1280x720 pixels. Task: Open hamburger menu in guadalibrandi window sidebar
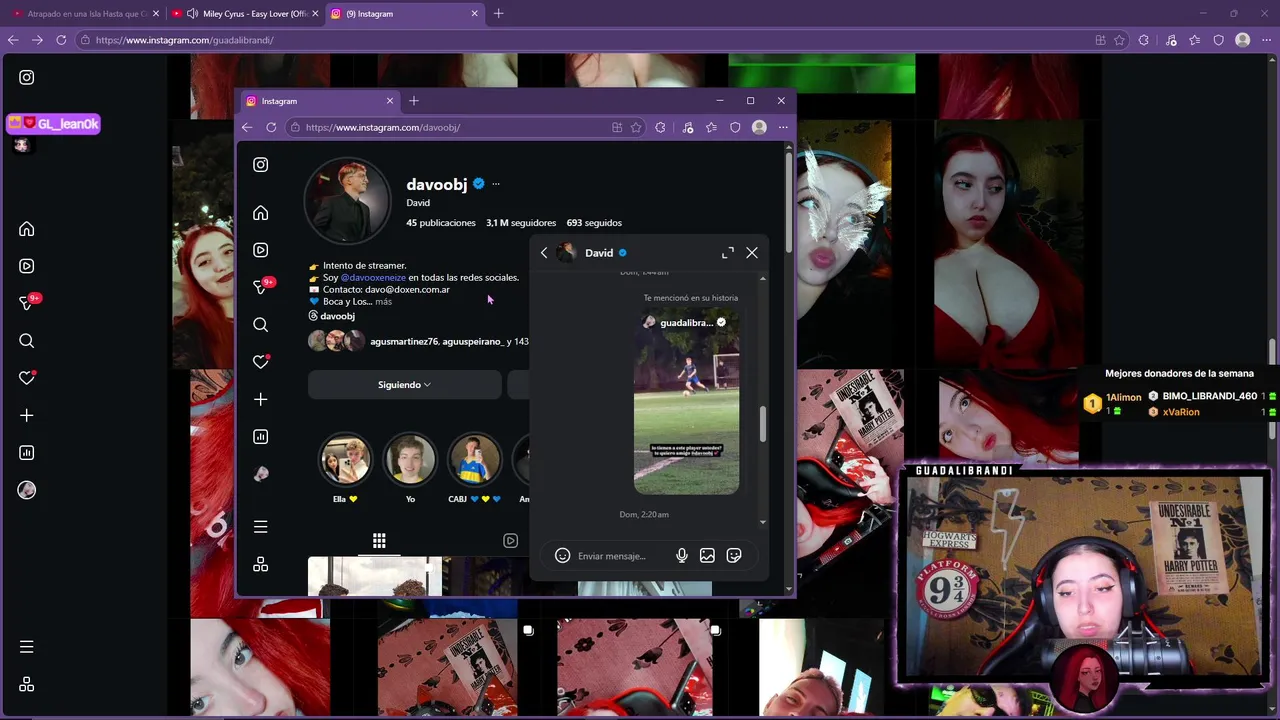click(27, 647)
